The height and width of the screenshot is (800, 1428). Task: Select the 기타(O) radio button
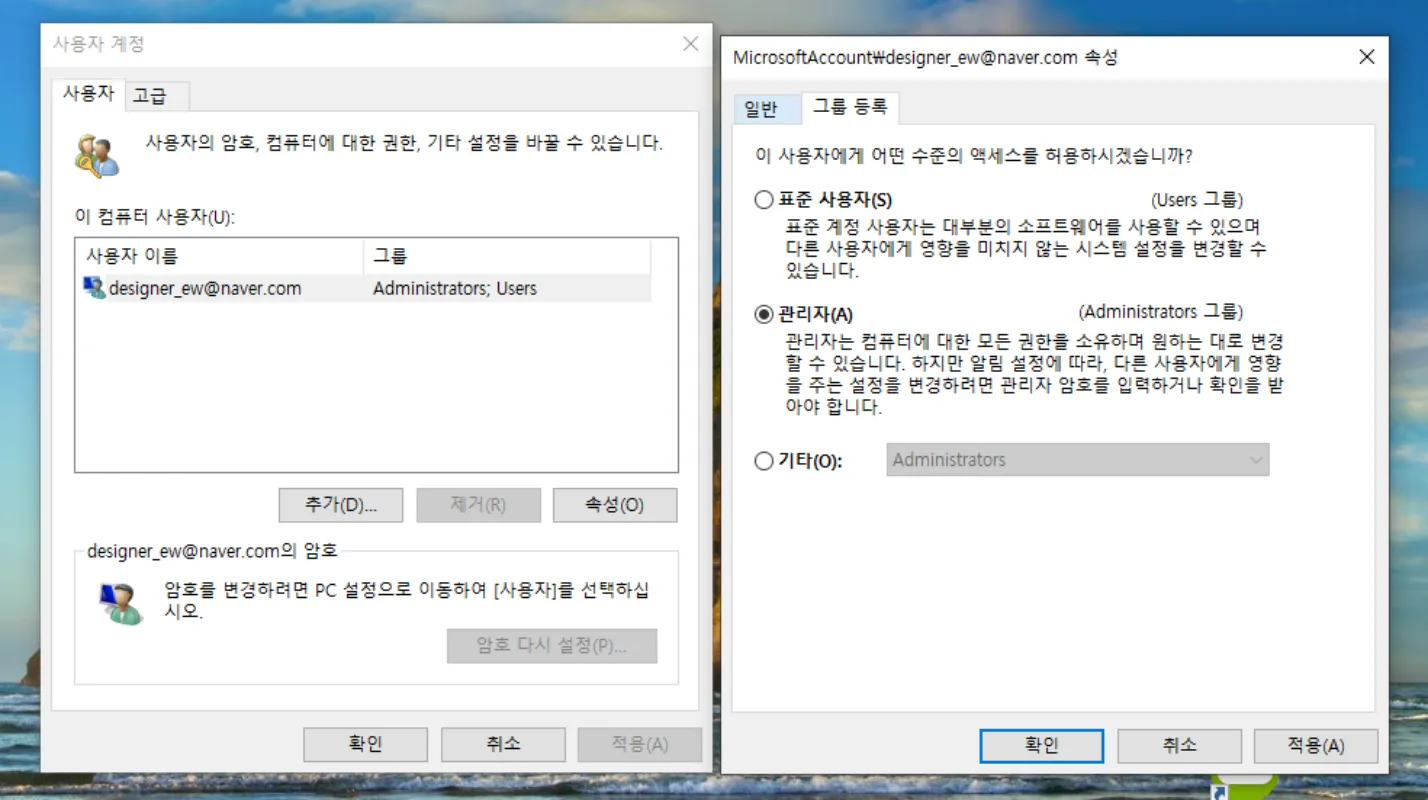coord(762,460)
